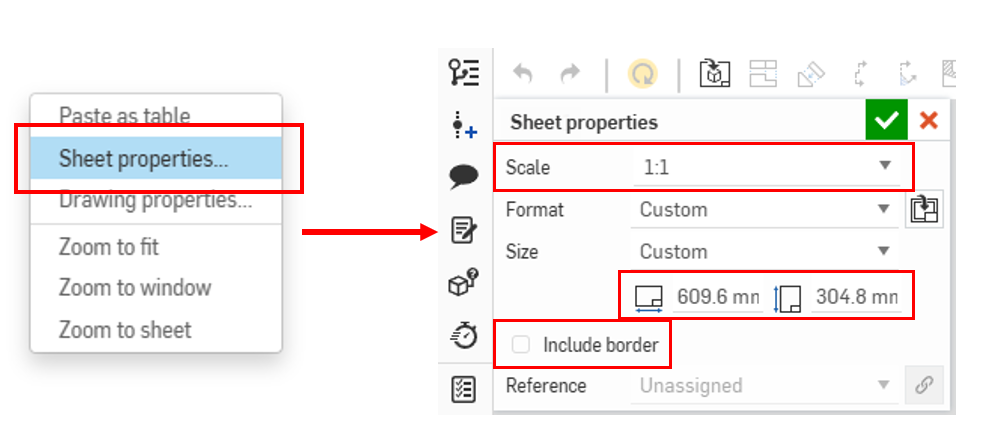Click the sheet width field 609.6 mm
Screen dimensions: 986x447
click(714, 297)
